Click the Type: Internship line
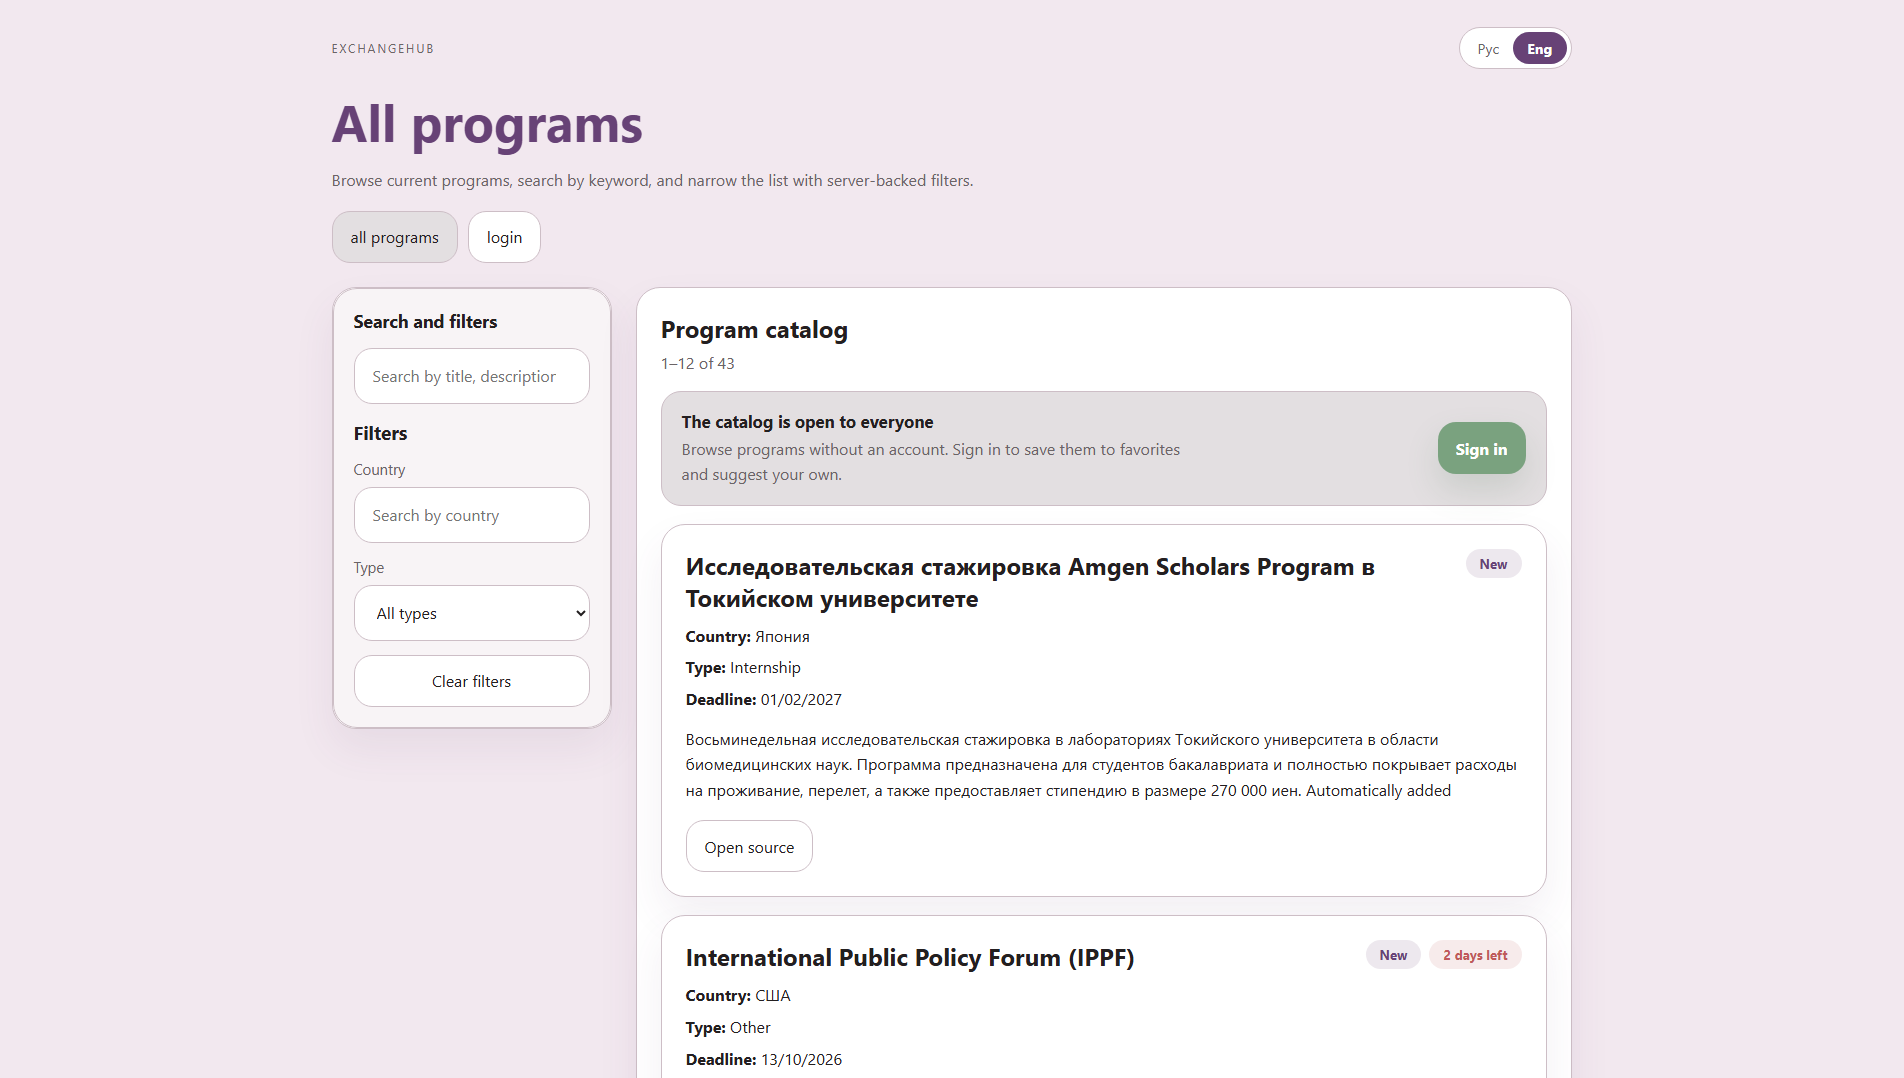 743,667
